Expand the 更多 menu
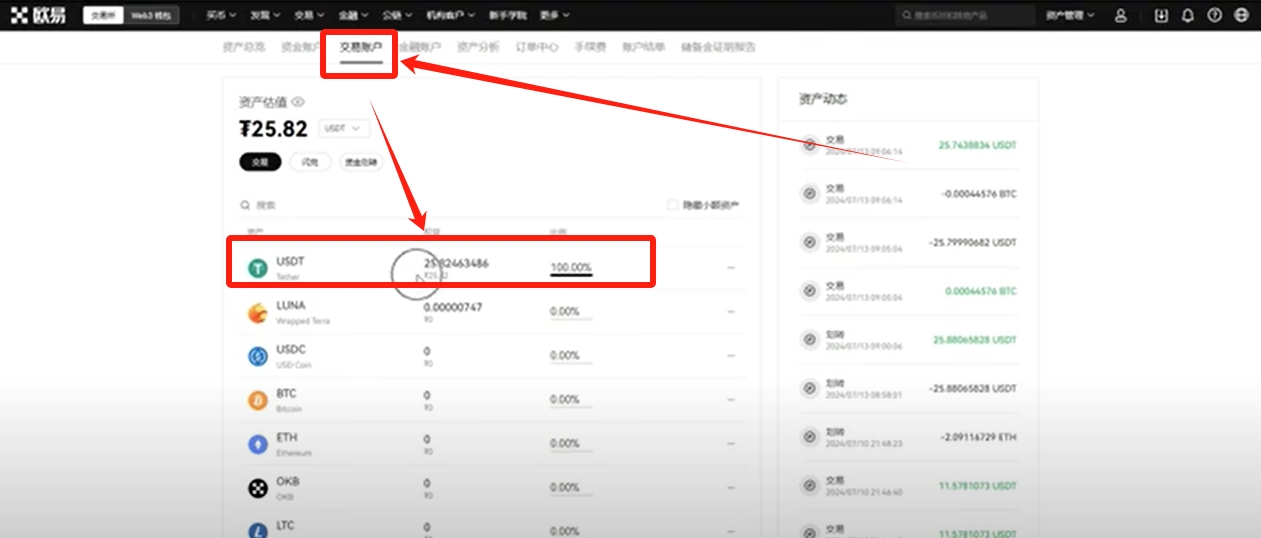Screen dimensions: 1261x538 (x=553, y=16)
